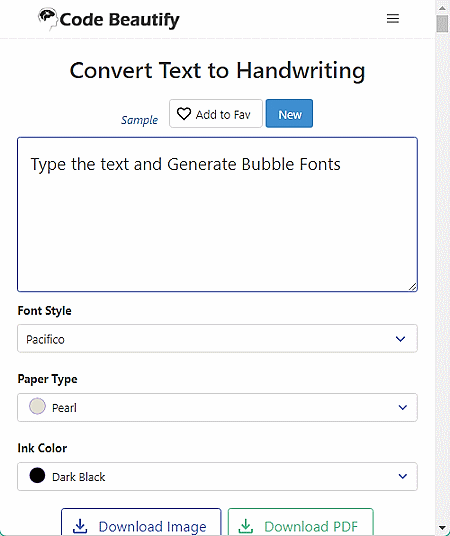The image size is (450, 536).
Task: Click the heart icon in Add to Fav
Action: pos(184,114)
